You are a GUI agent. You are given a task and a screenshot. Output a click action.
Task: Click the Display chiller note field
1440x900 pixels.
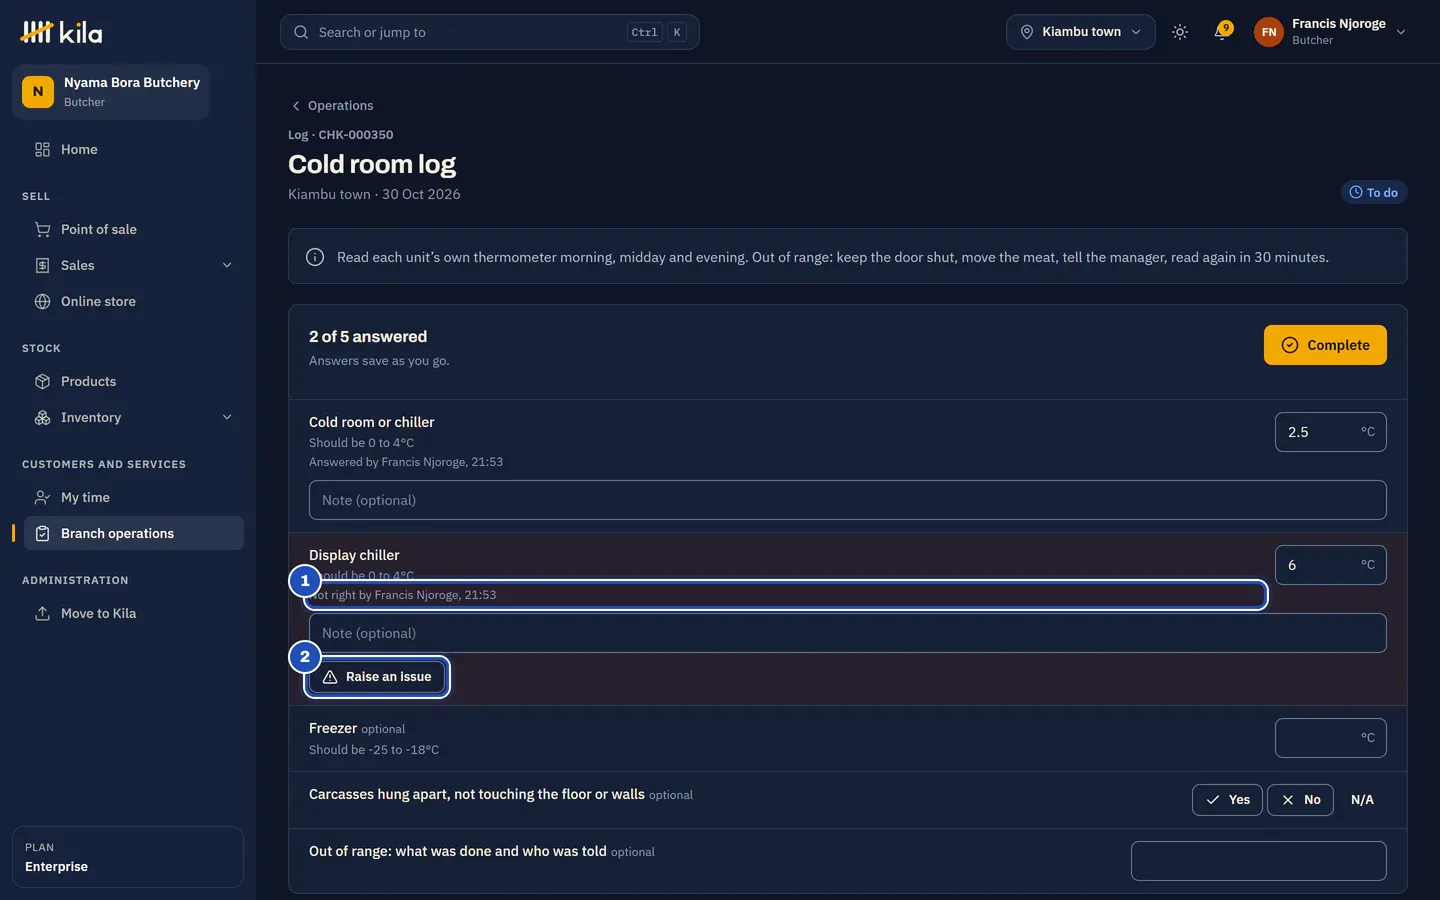tap(848, 633)
